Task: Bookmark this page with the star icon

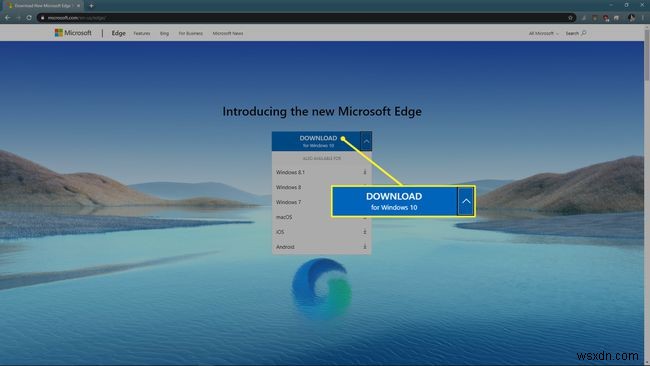Action: coord(570,18)
